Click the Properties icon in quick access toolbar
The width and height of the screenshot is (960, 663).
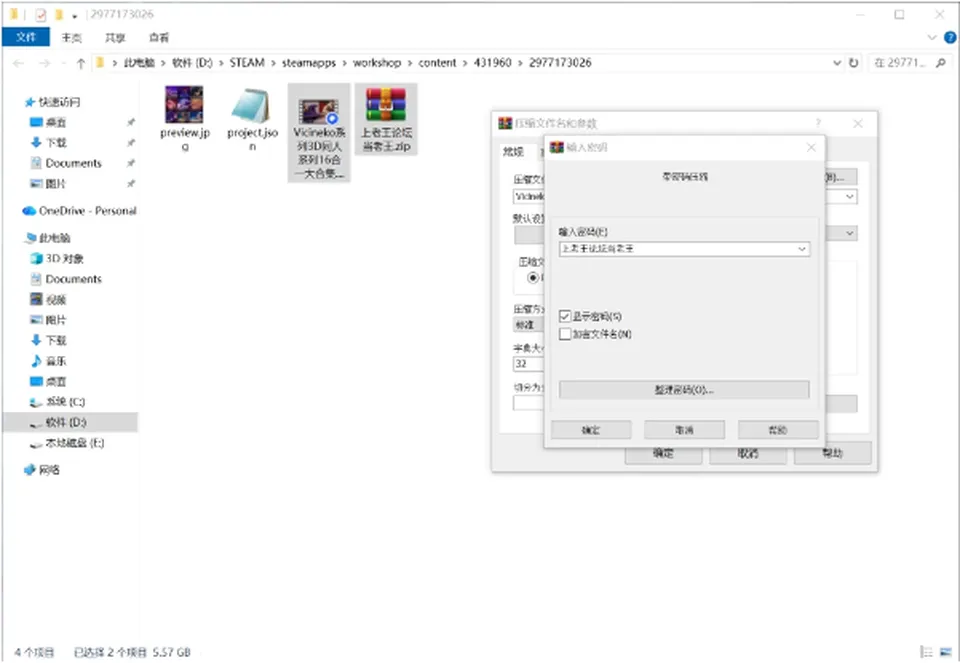coord(40,14)
